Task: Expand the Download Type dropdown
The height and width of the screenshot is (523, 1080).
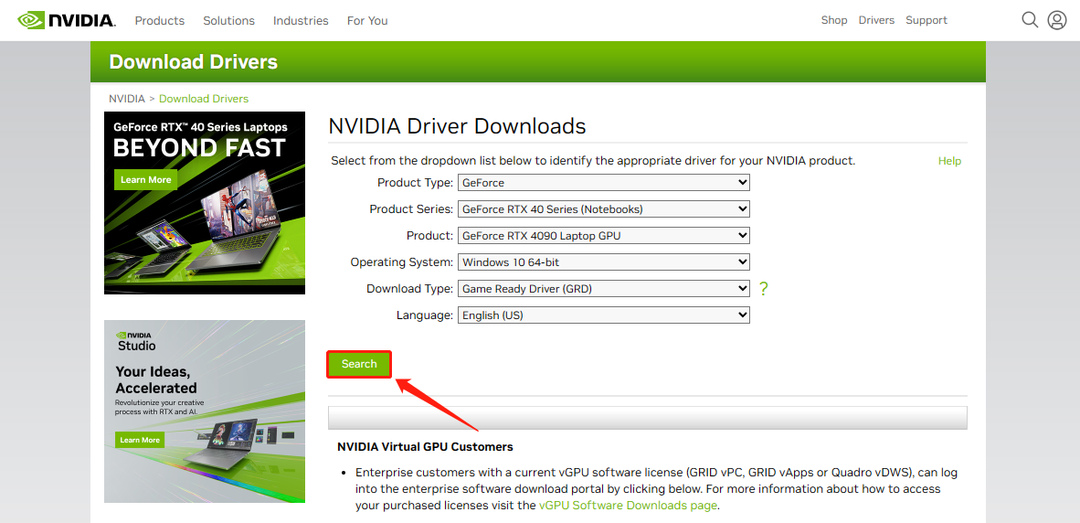Action: click(603, 289)
